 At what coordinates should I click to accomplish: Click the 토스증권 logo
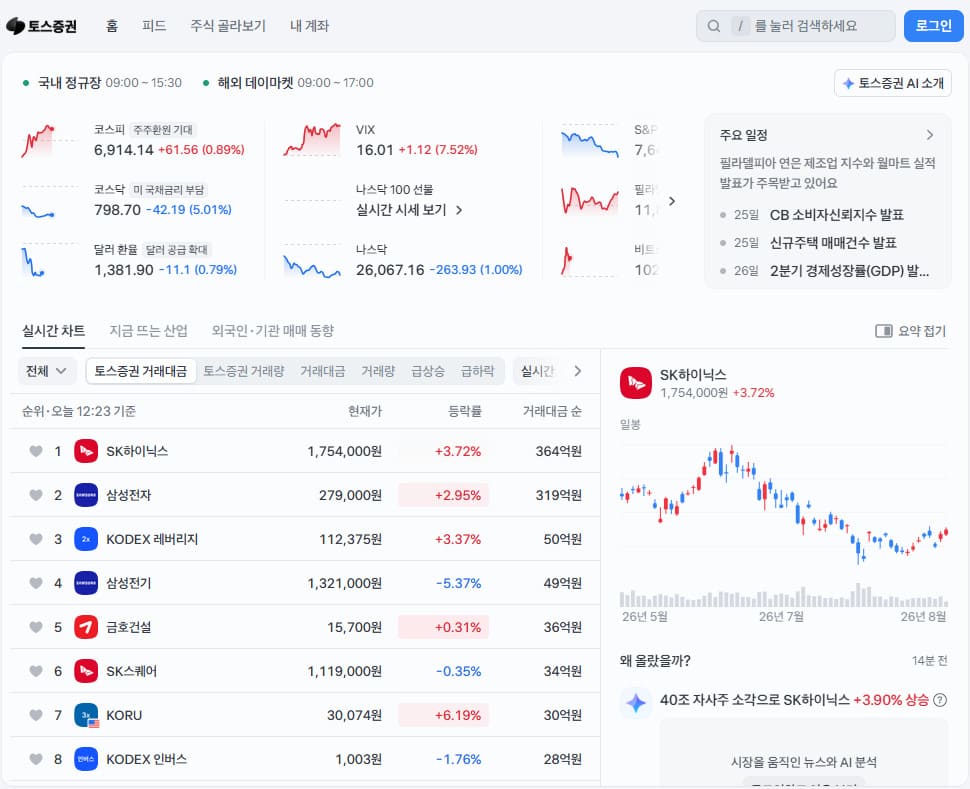(x=41, y=26)
